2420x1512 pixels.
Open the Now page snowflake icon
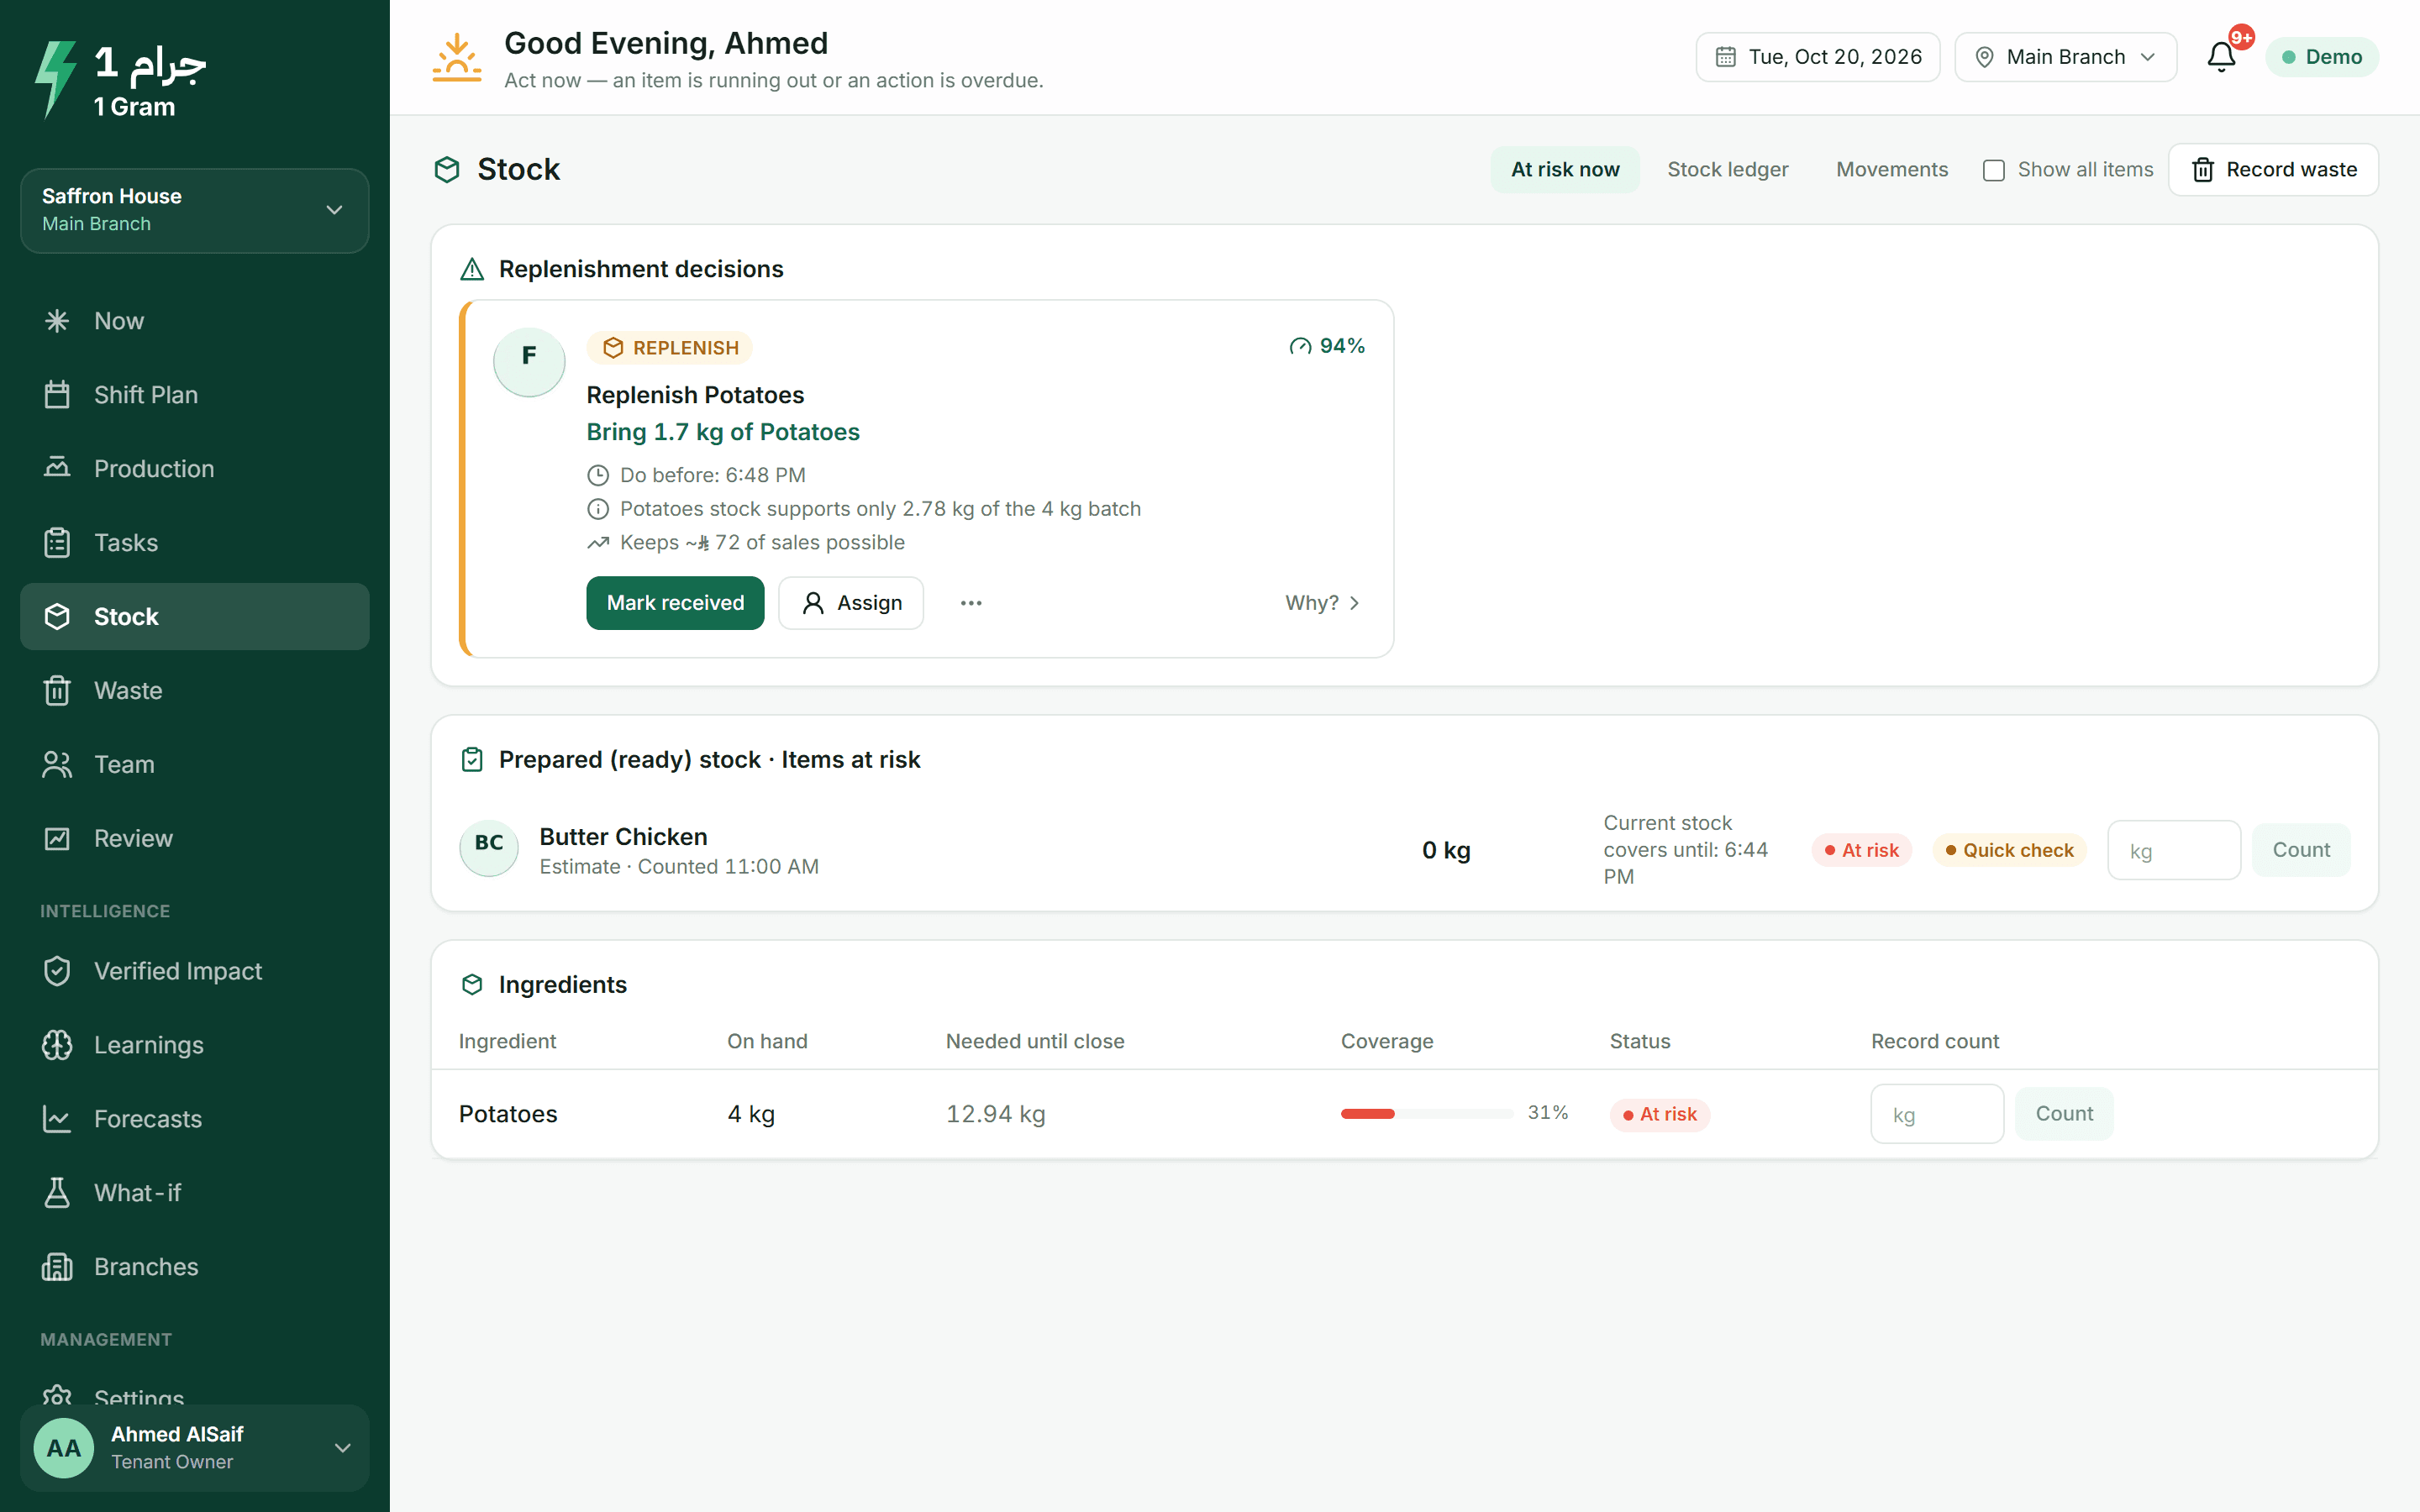click(x=57, y=321)
